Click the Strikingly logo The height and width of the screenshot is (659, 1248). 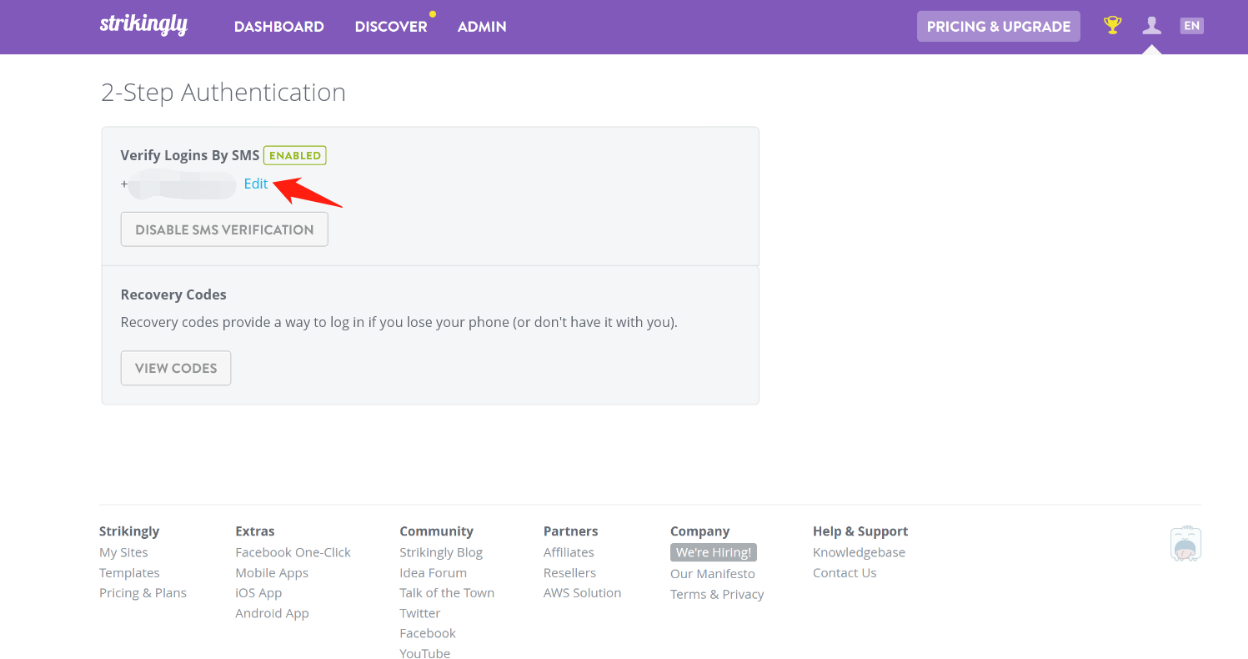(143, 26)
